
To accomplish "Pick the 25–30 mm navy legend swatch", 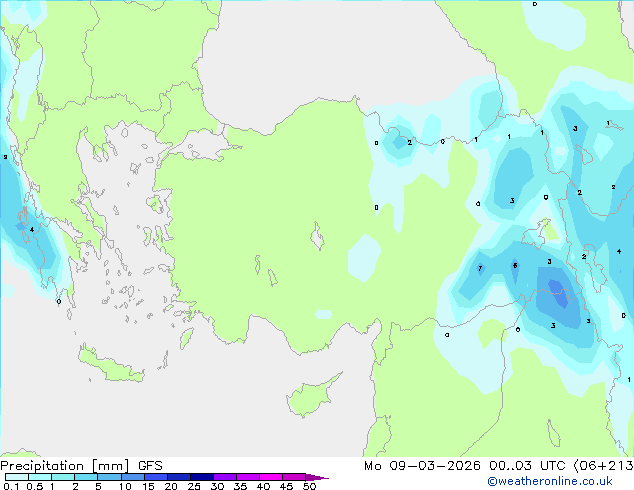I will [201, 477].
